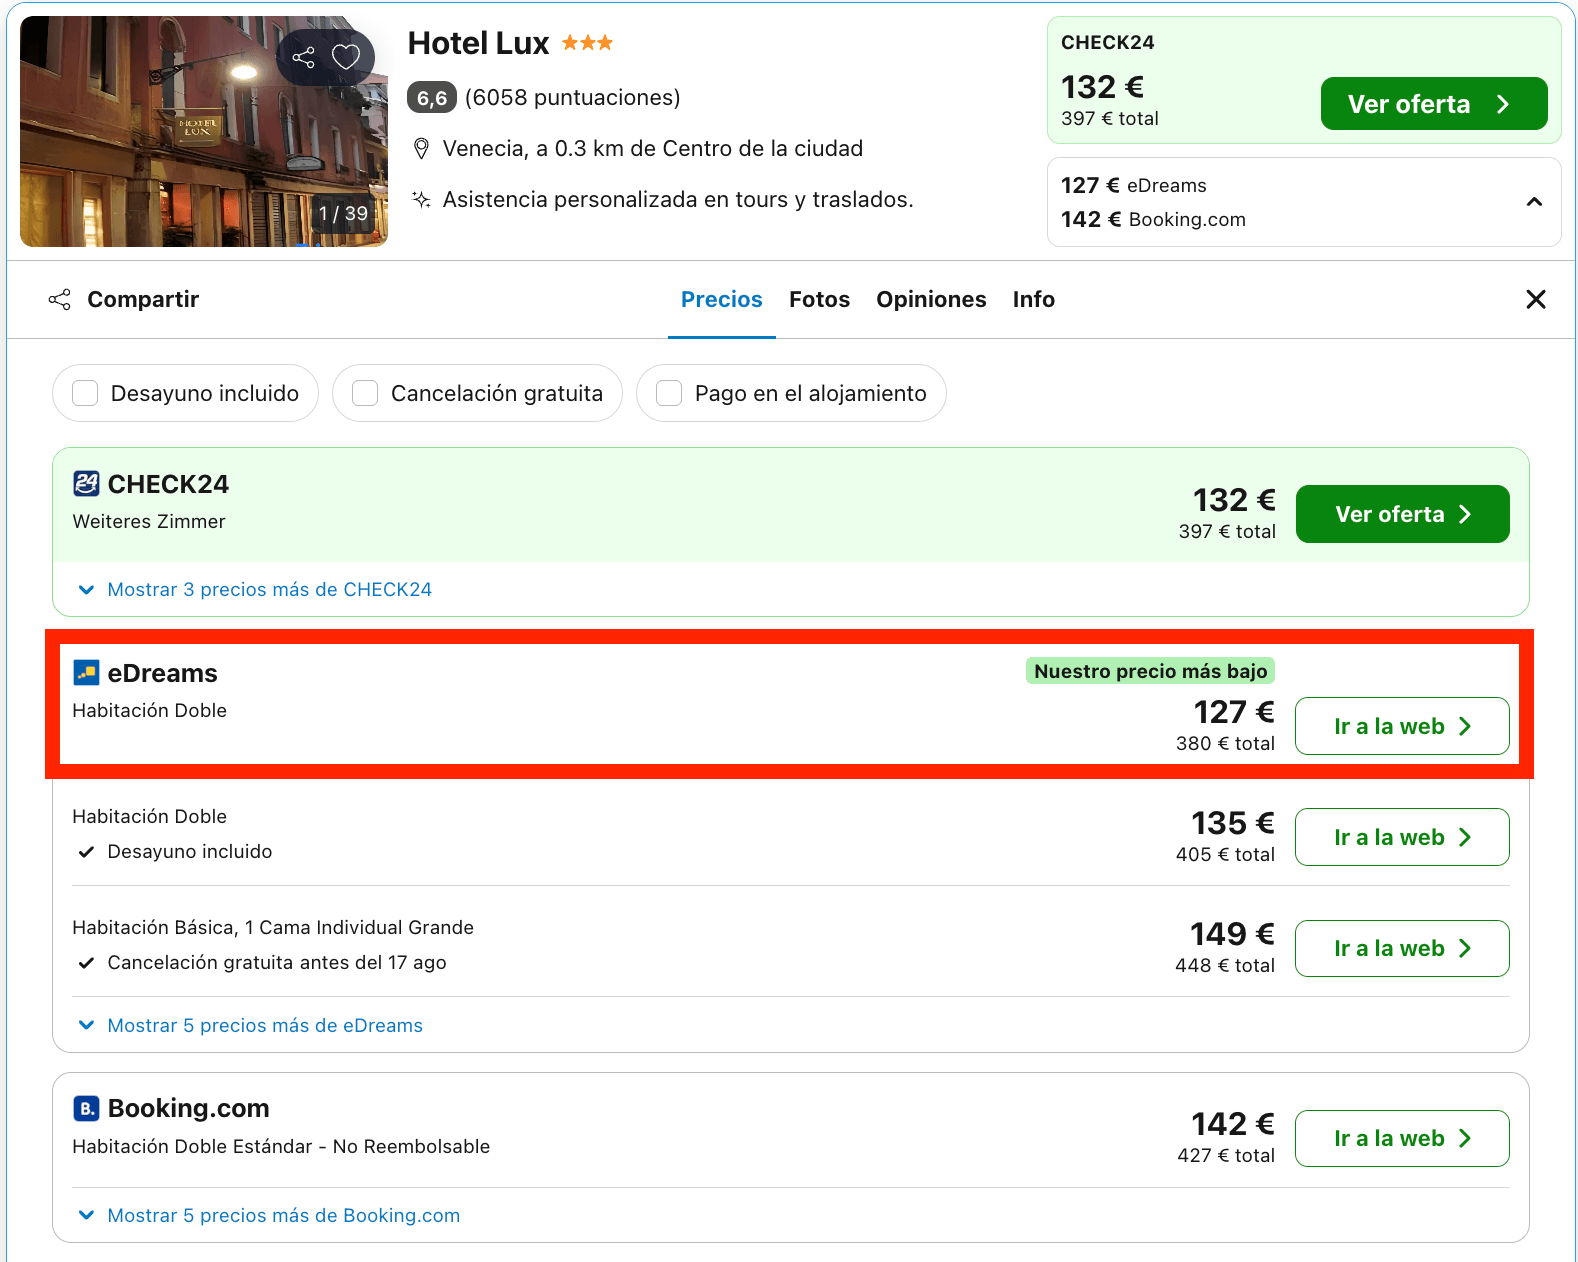
Task: Click Ver oferta in top CHECK24 box
Action: pos(1433,104)
